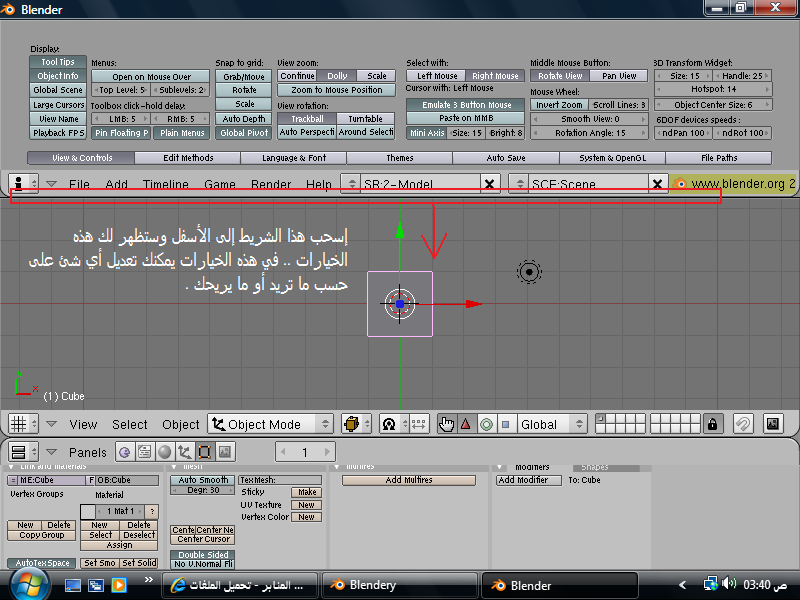Launch the media player taskbar icon
Screen dimensions: 800x600
119,585
